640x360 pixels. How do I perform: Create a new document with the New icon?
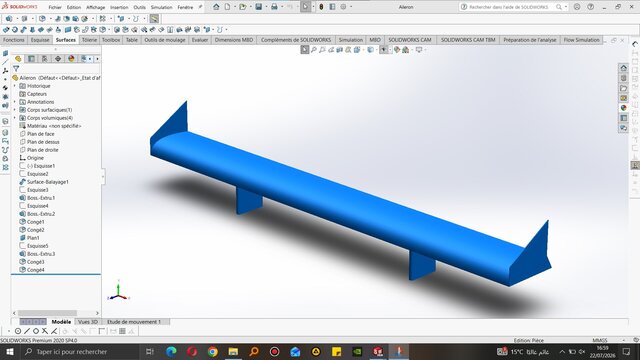coord(227,7)
